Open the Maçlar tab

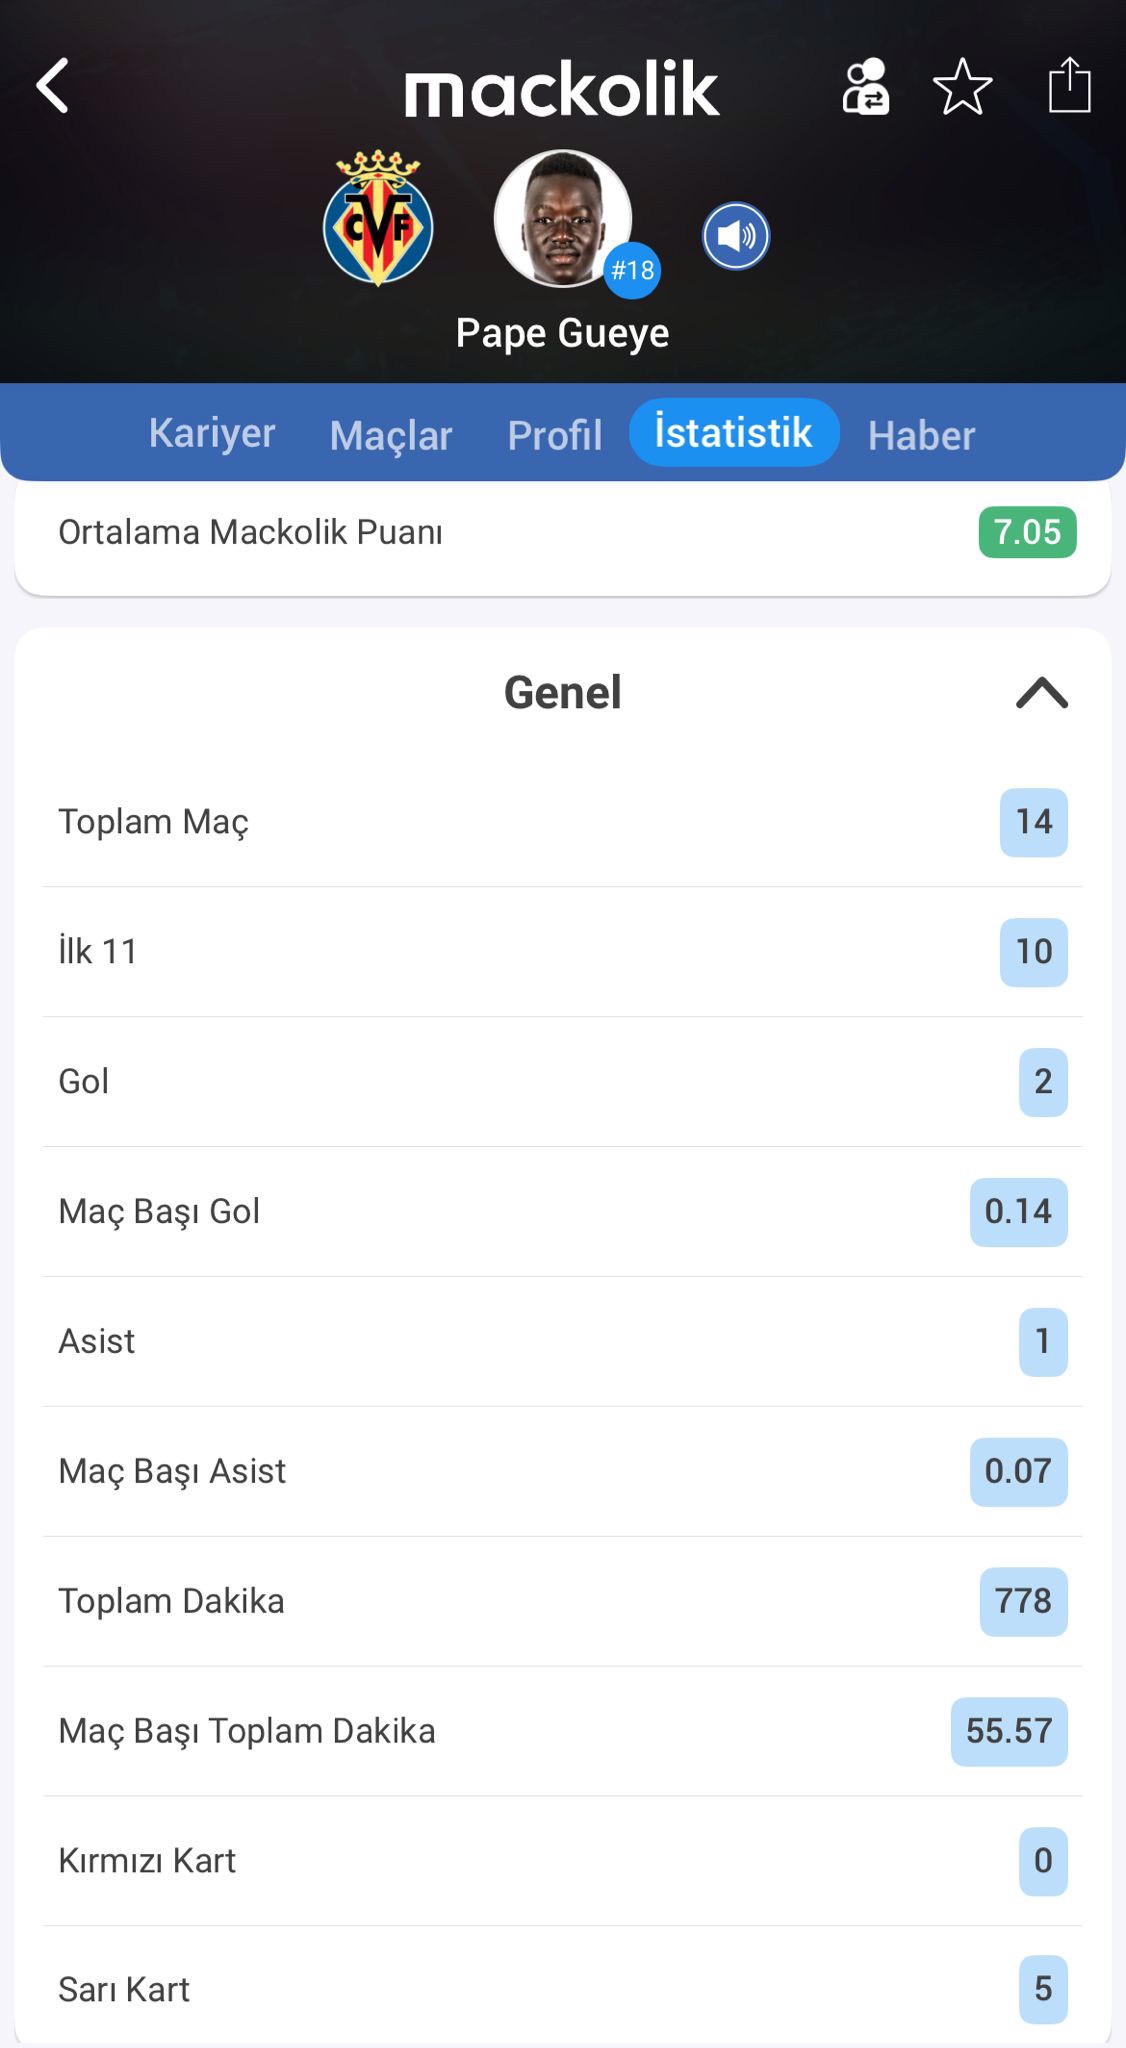tap(391, 436)
